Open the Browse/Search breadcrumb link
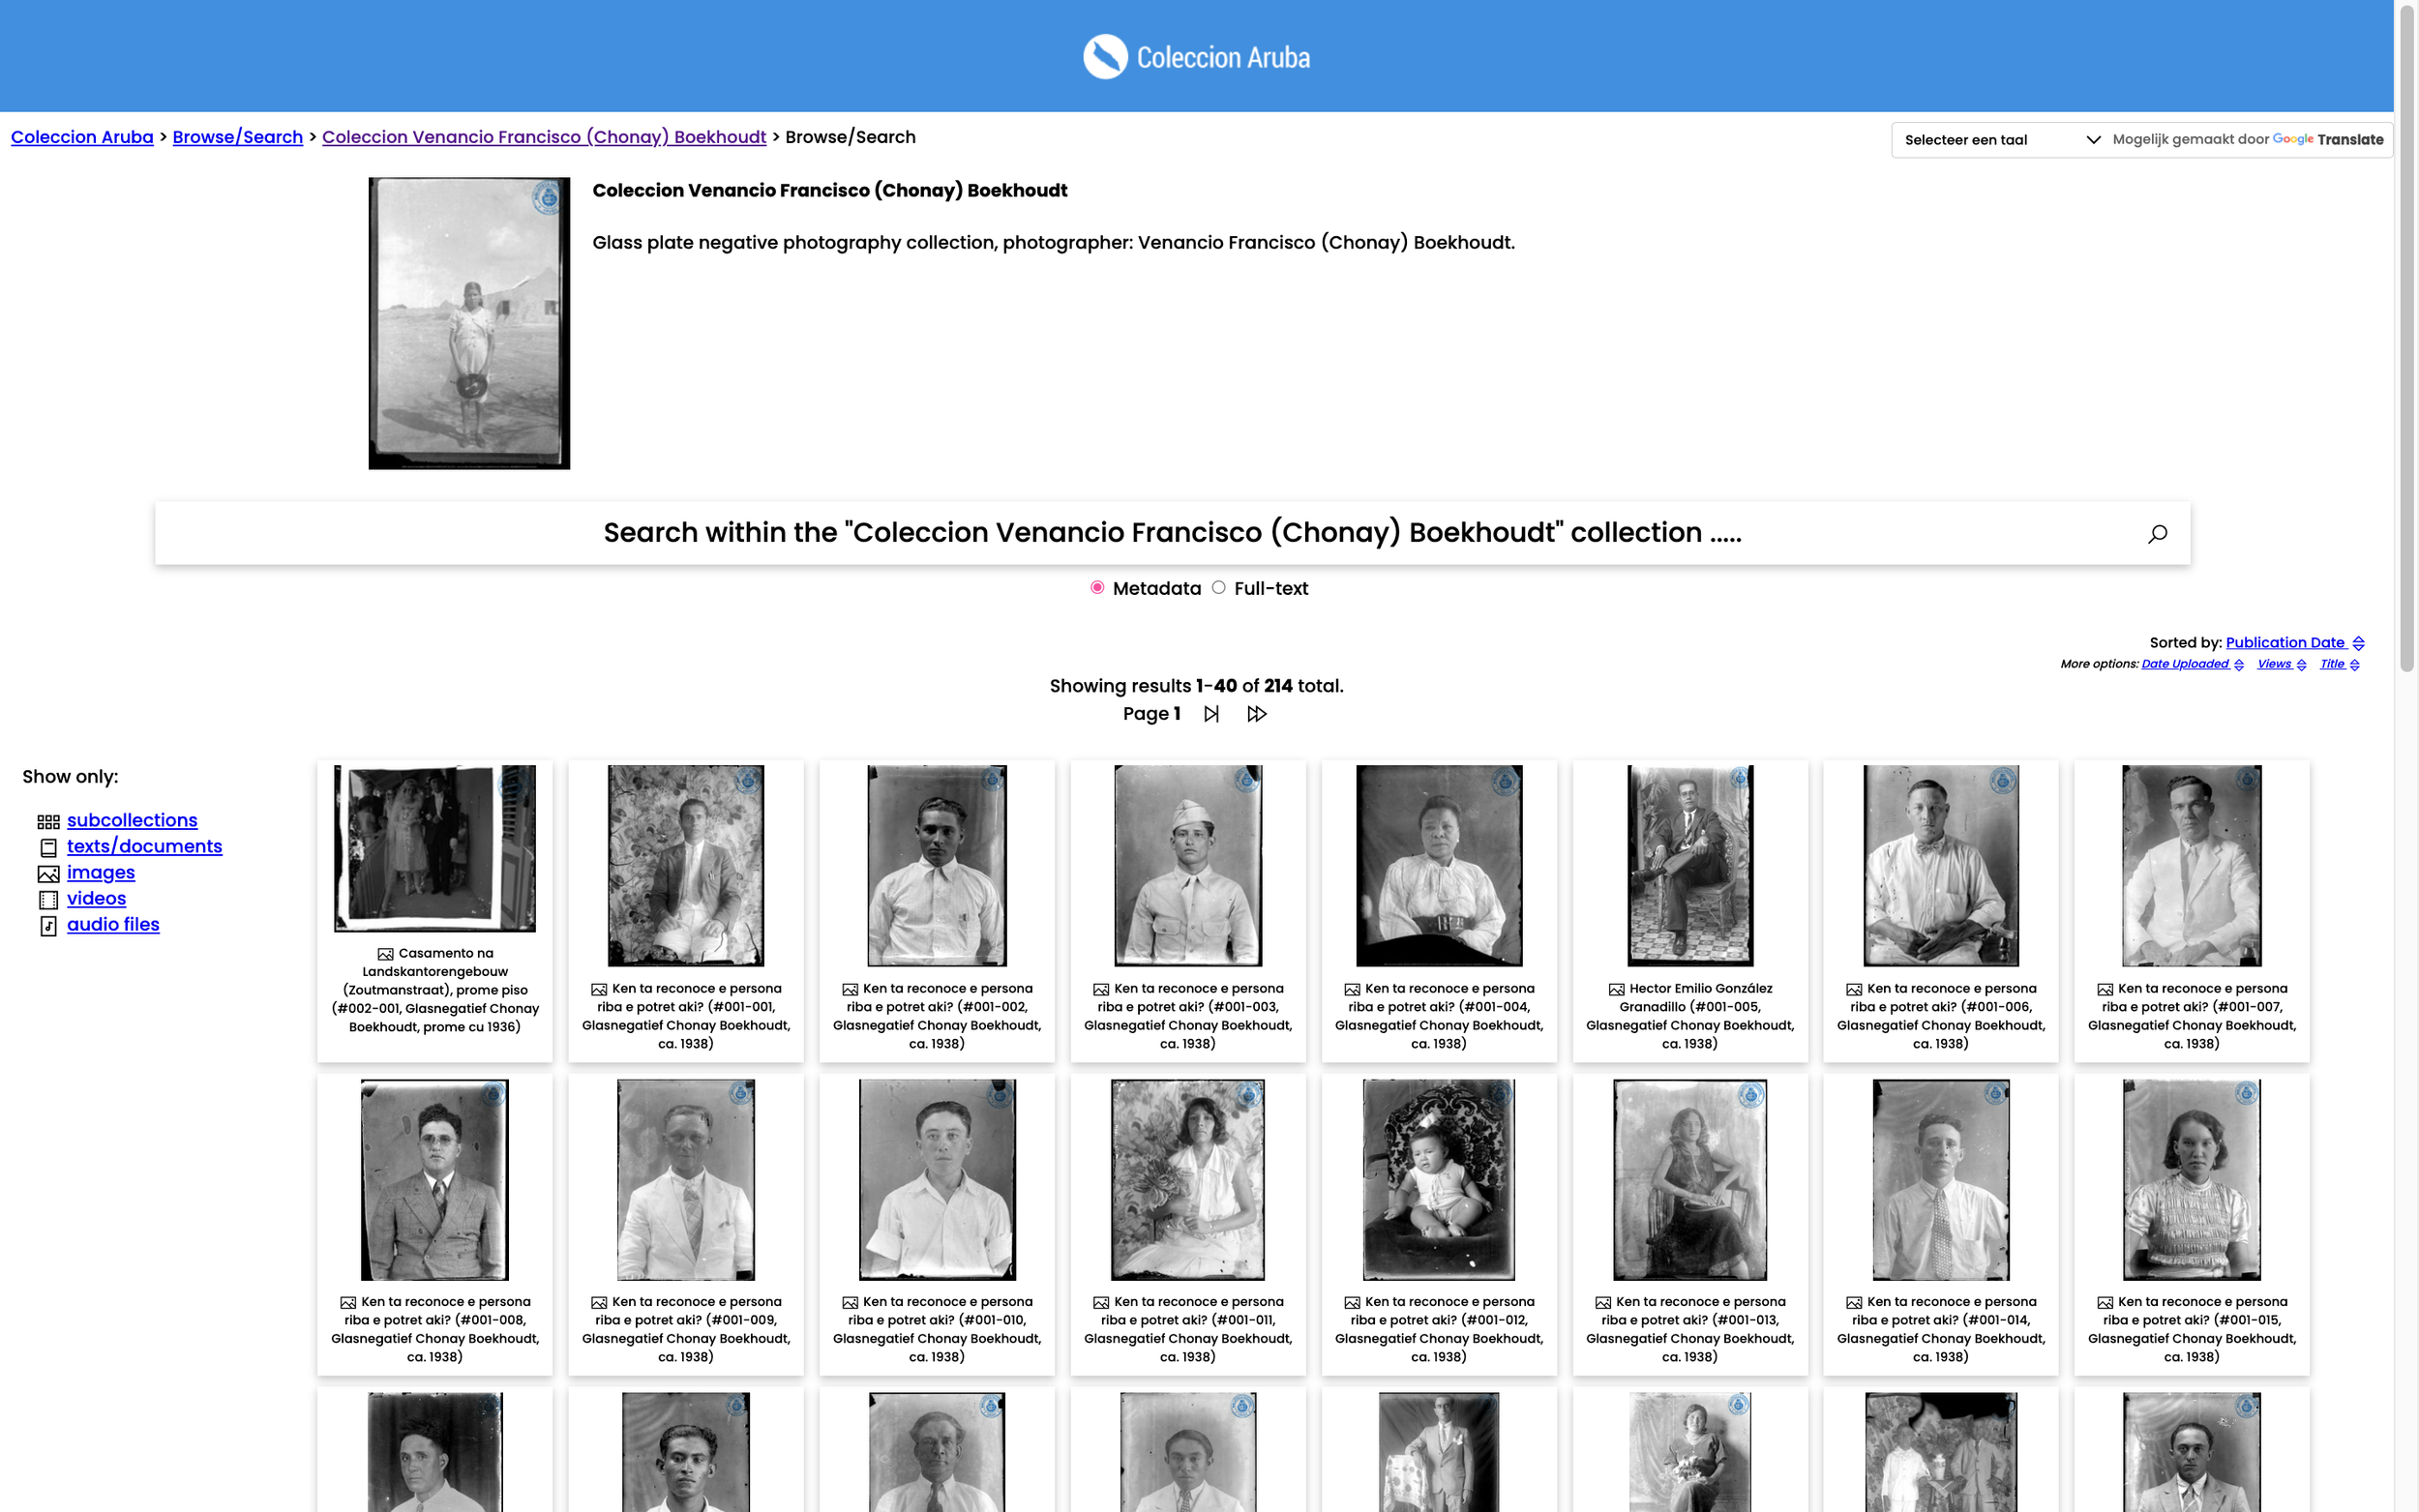Viewport: 2419px width, 1512px height. click(237, 137)
